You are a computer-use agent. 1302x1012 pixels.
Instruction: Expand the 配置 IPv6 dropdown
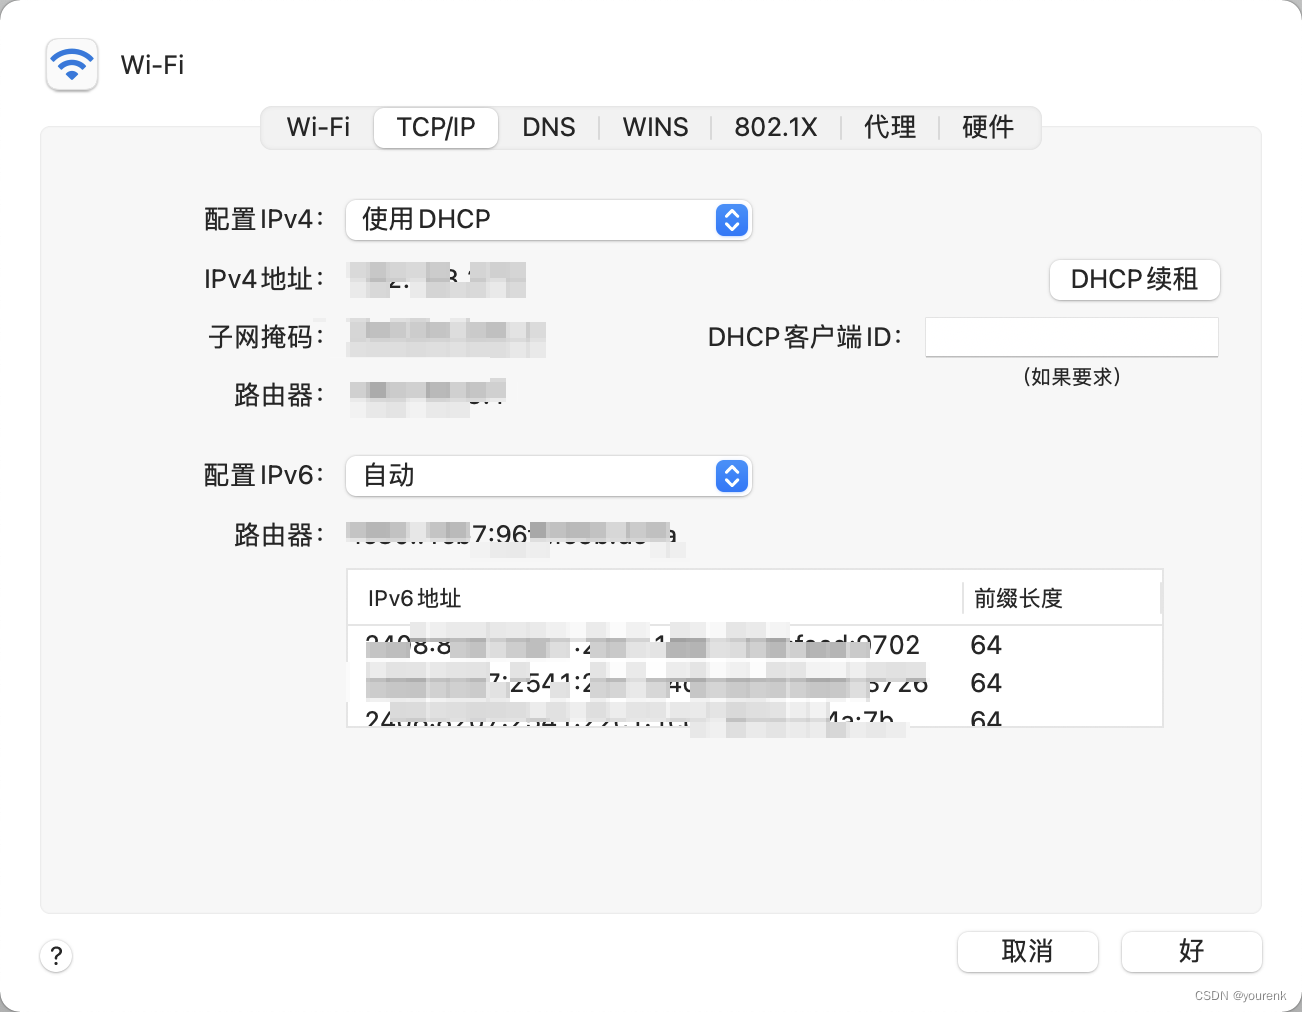tap(548, 476)
